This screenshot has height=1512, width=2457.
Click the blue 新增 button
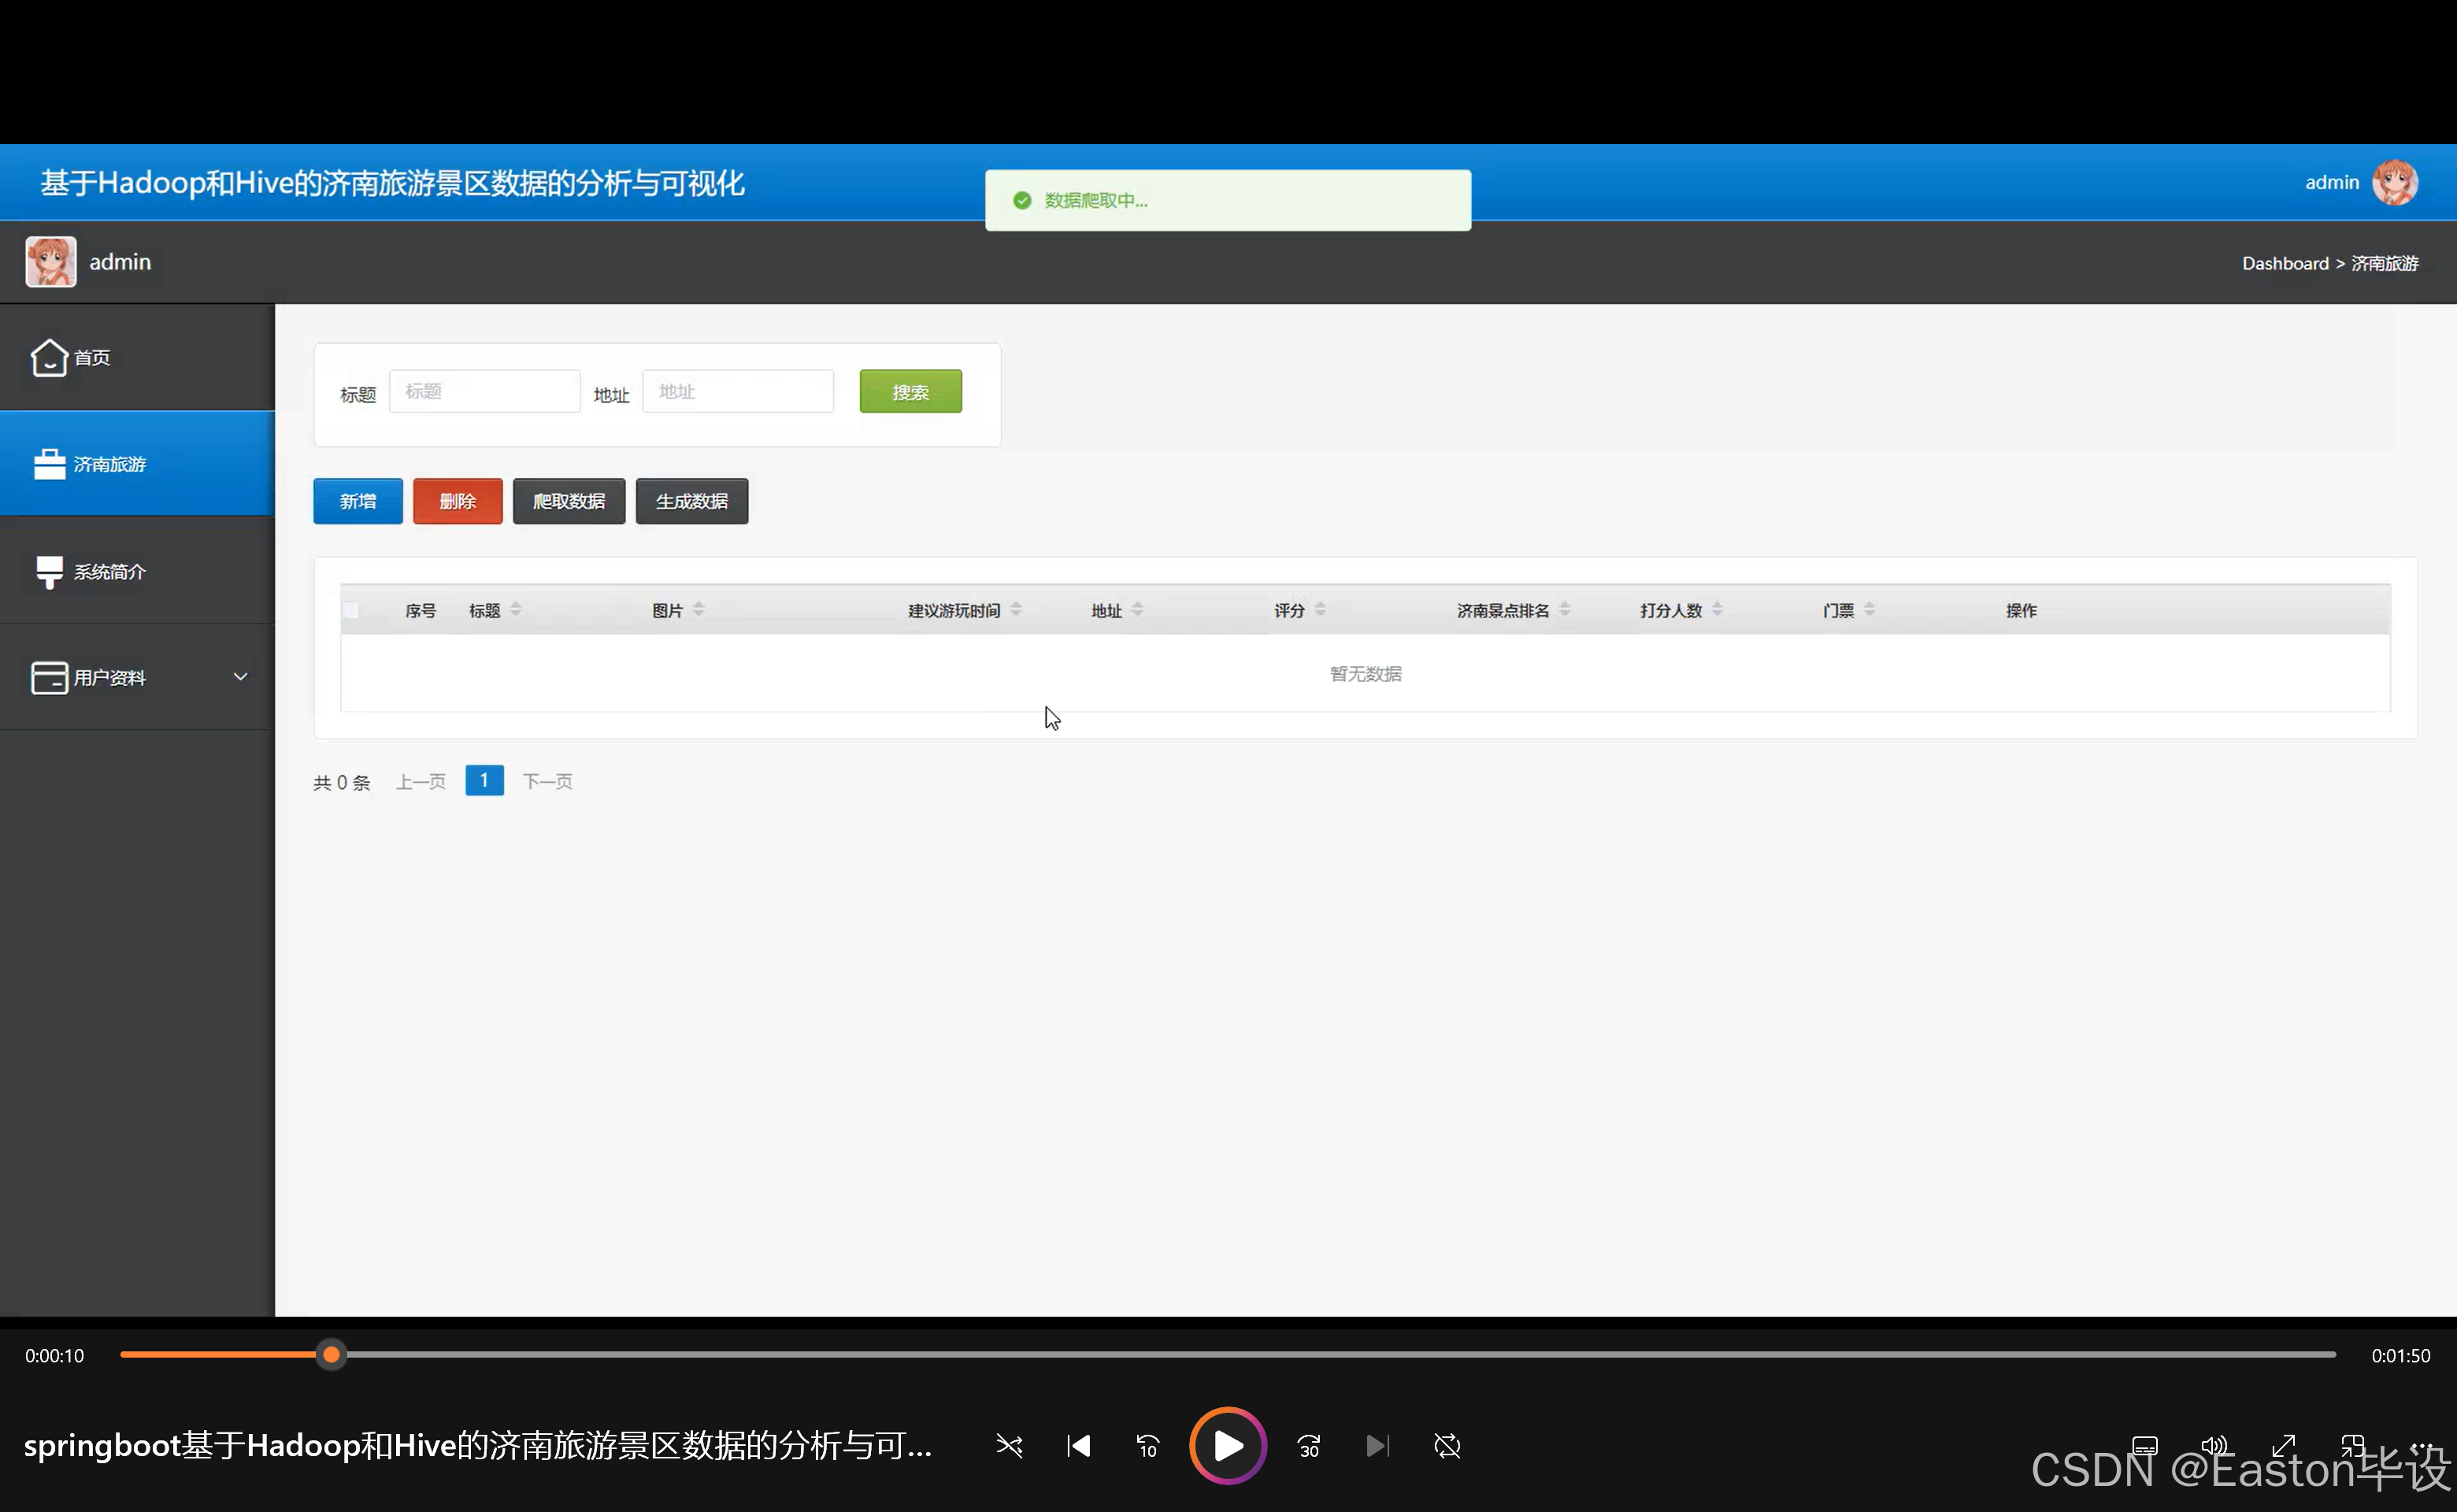pos(358,501)
